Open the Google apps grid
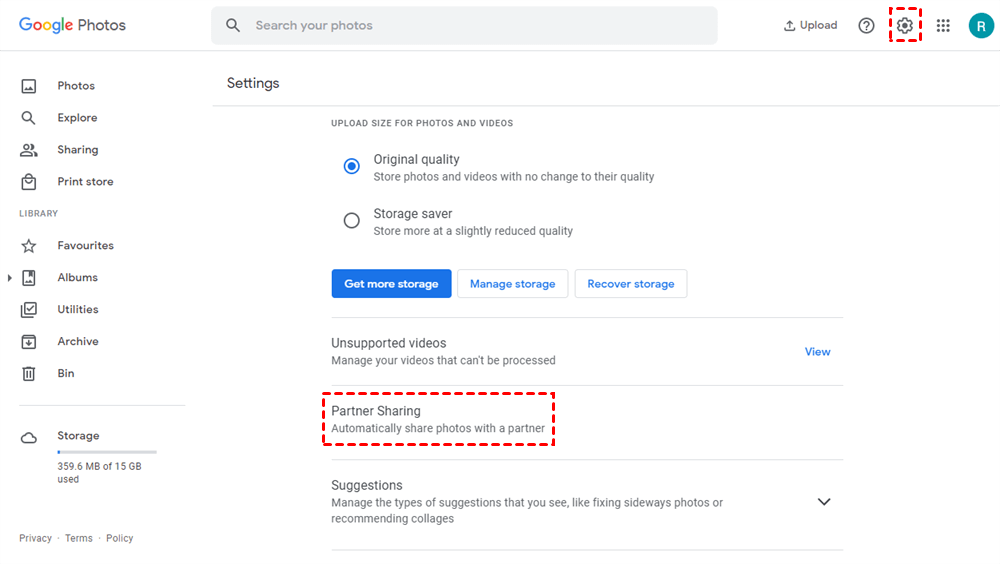This screenshot has height=564, width=1000. tap(943, 26)
